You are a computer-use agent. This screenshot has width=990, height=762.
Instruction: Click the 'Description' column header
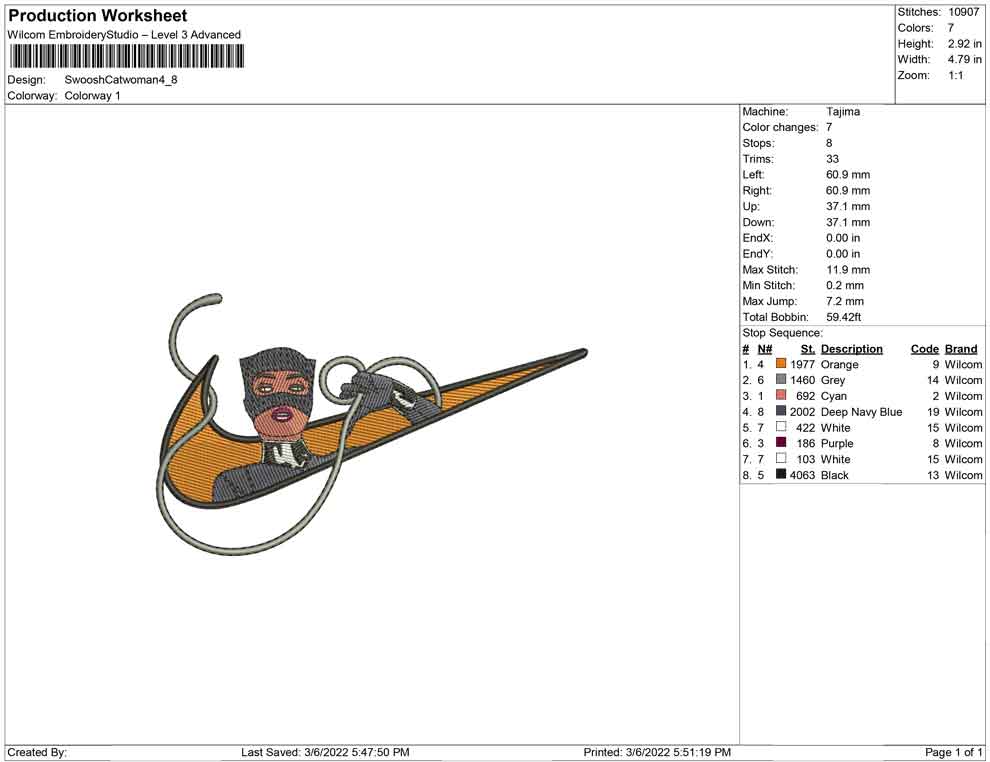pyautogui.click(x=852, y=349)
